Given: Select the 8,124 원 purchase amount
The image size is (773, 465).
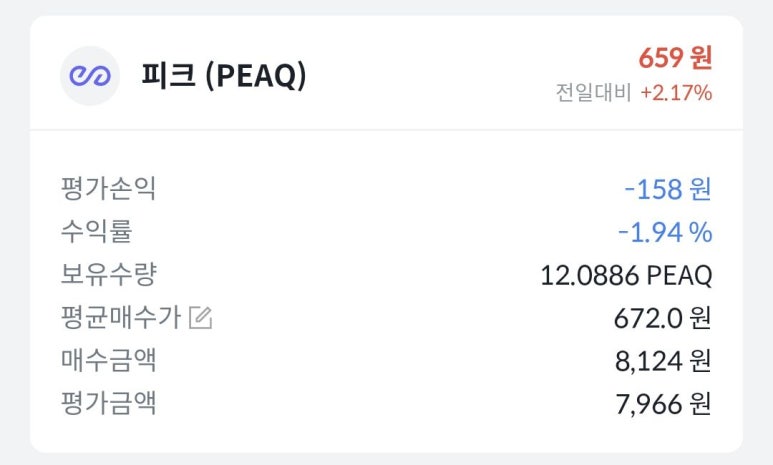Looking at the screenshot, I should tap(663, 361).
